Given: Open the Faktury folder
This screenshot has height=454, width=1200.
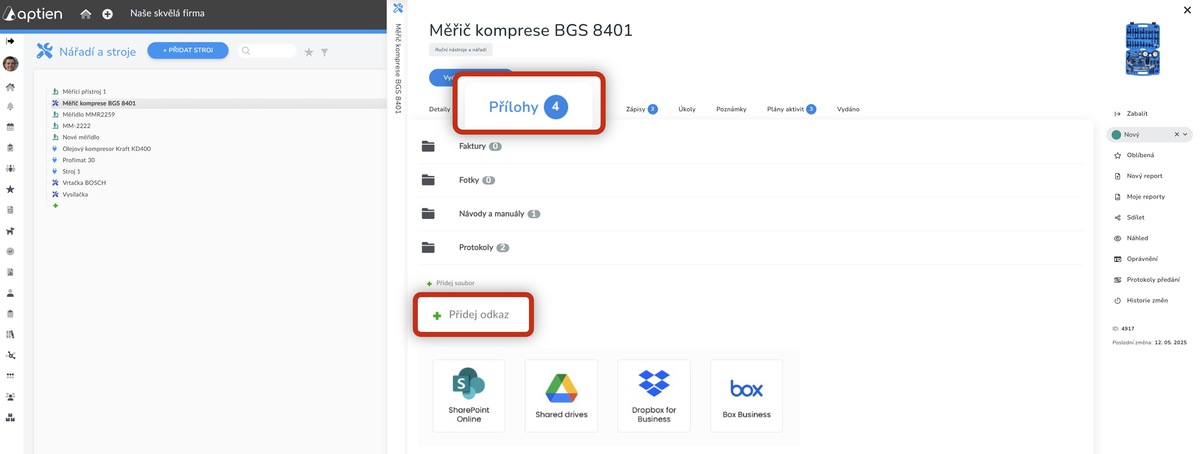Looking at the screenshot, I should pos(472,146).
